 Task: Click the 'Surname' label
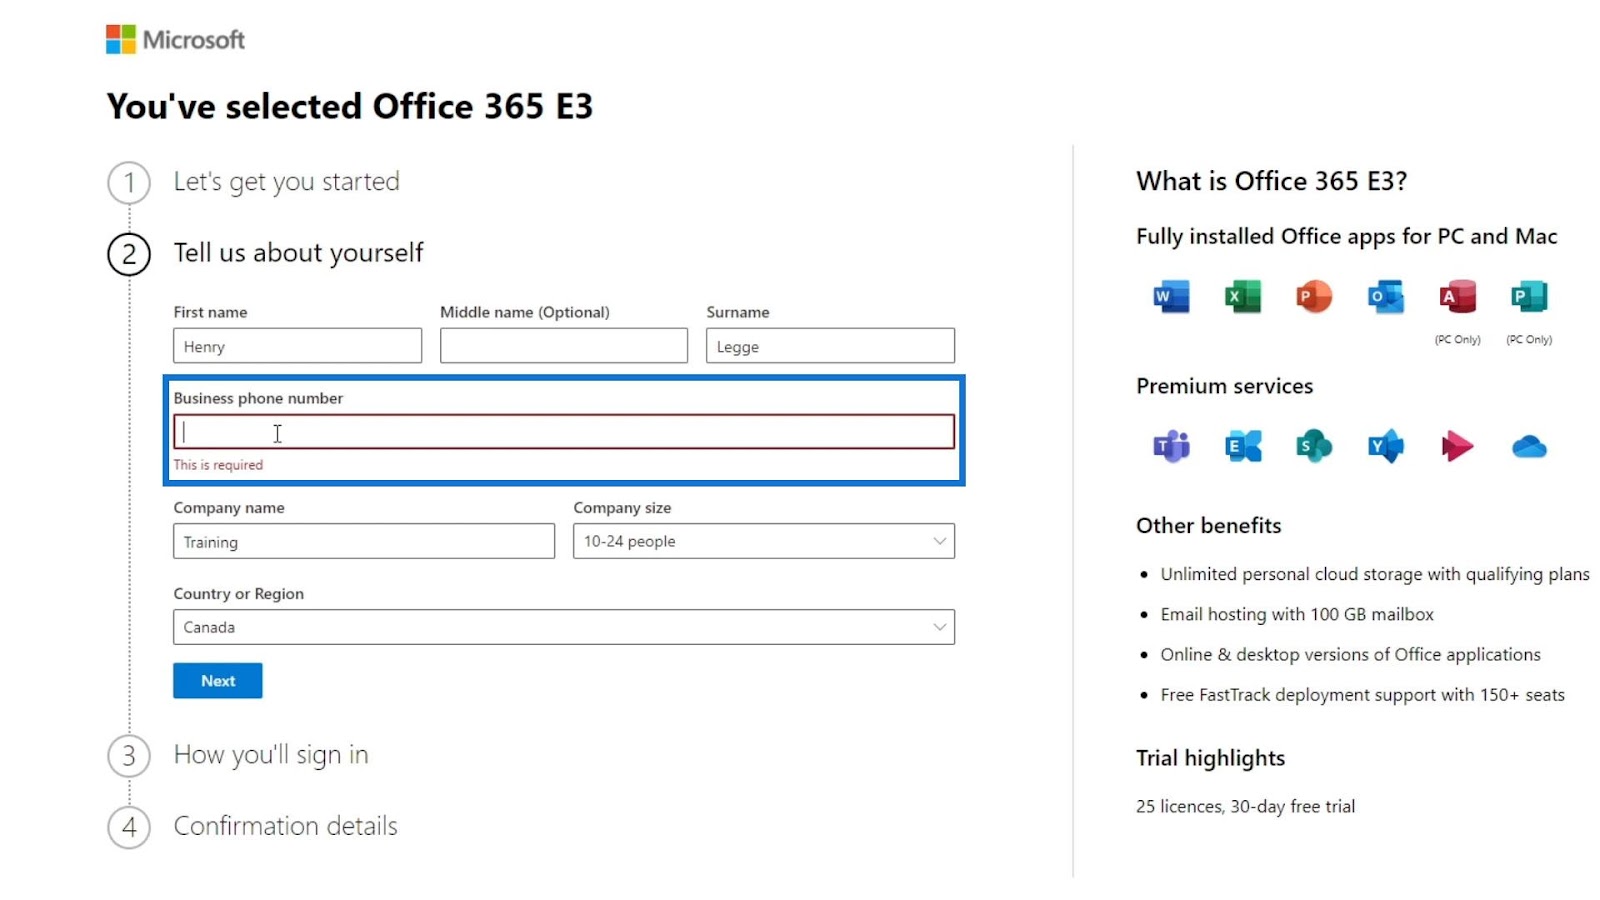coord(738,312)
